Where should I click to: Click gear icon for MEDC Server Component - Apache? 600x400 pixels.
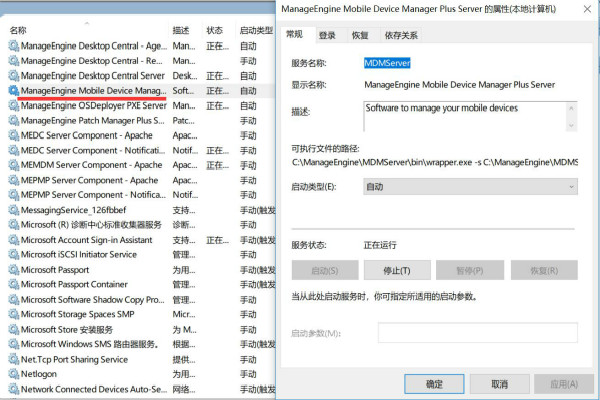(14, 136)
